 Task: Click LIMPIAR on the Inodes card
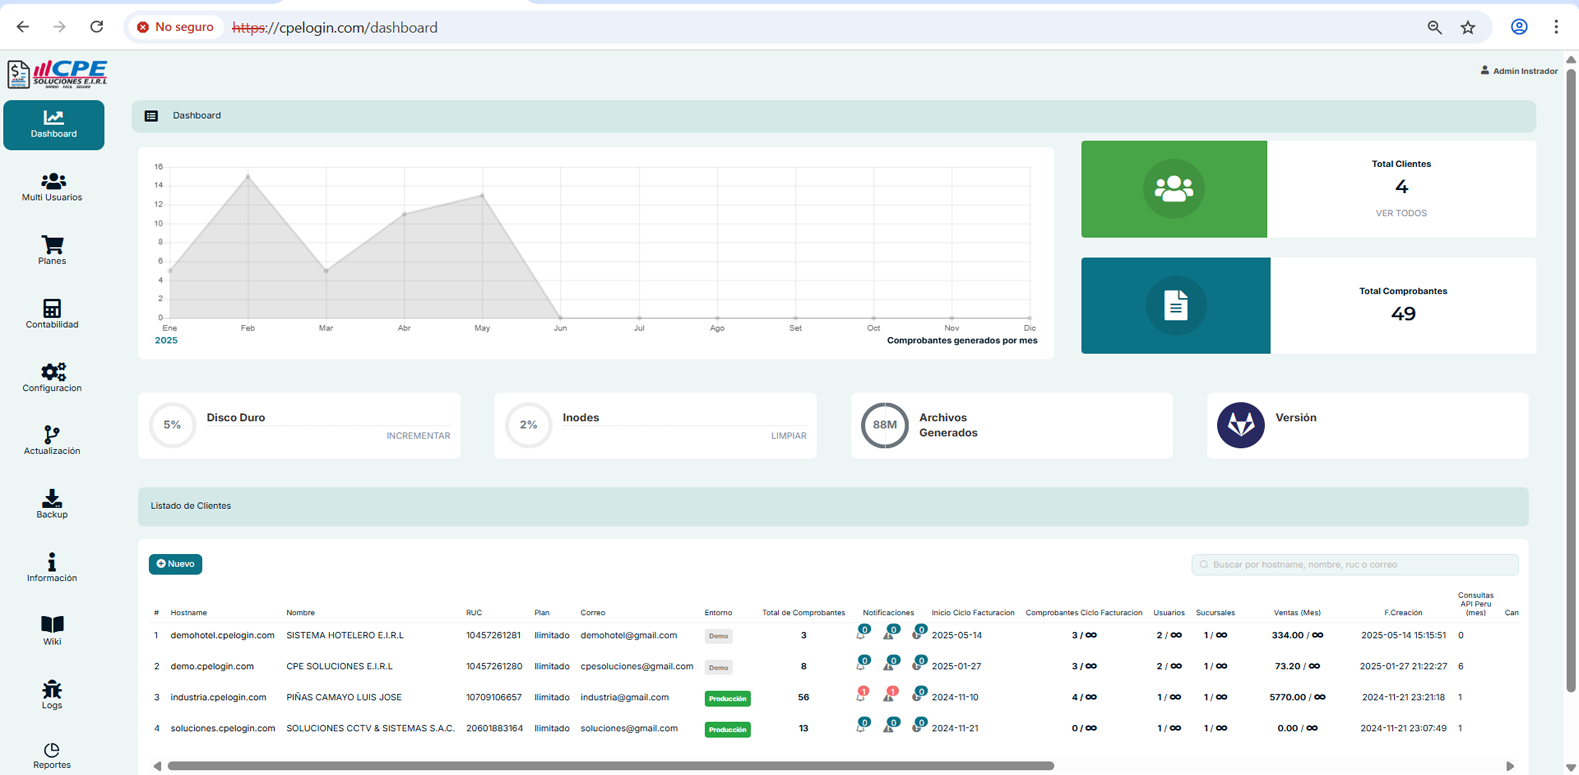point(788,436)
